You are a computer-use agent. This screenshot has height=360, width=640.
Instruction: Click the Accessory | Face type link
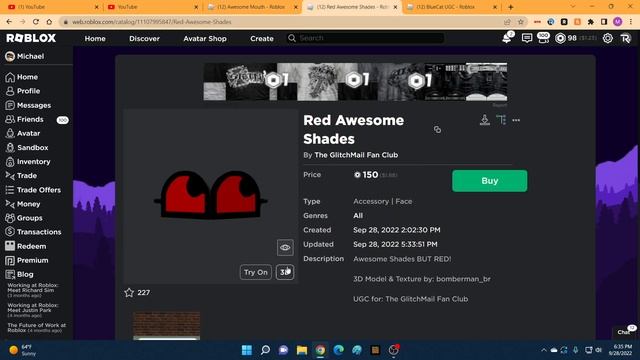[x=382, y=201]
